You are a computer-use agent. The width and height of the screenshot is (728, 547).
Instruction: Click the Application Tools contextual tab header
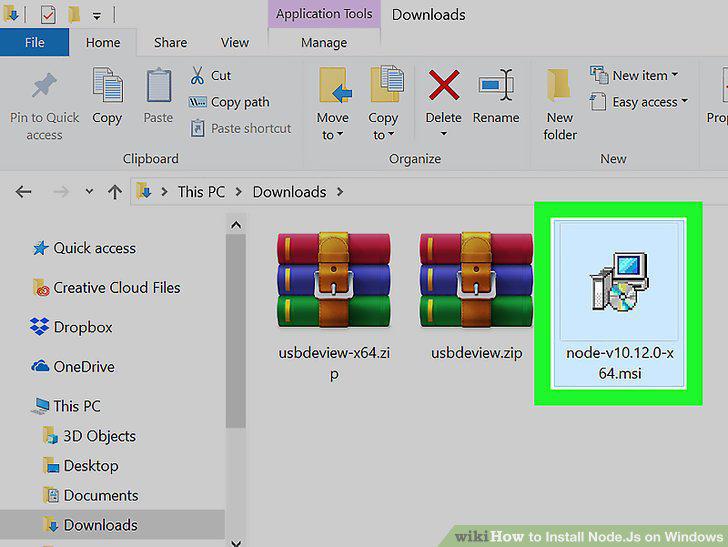(x=324, y=14)
